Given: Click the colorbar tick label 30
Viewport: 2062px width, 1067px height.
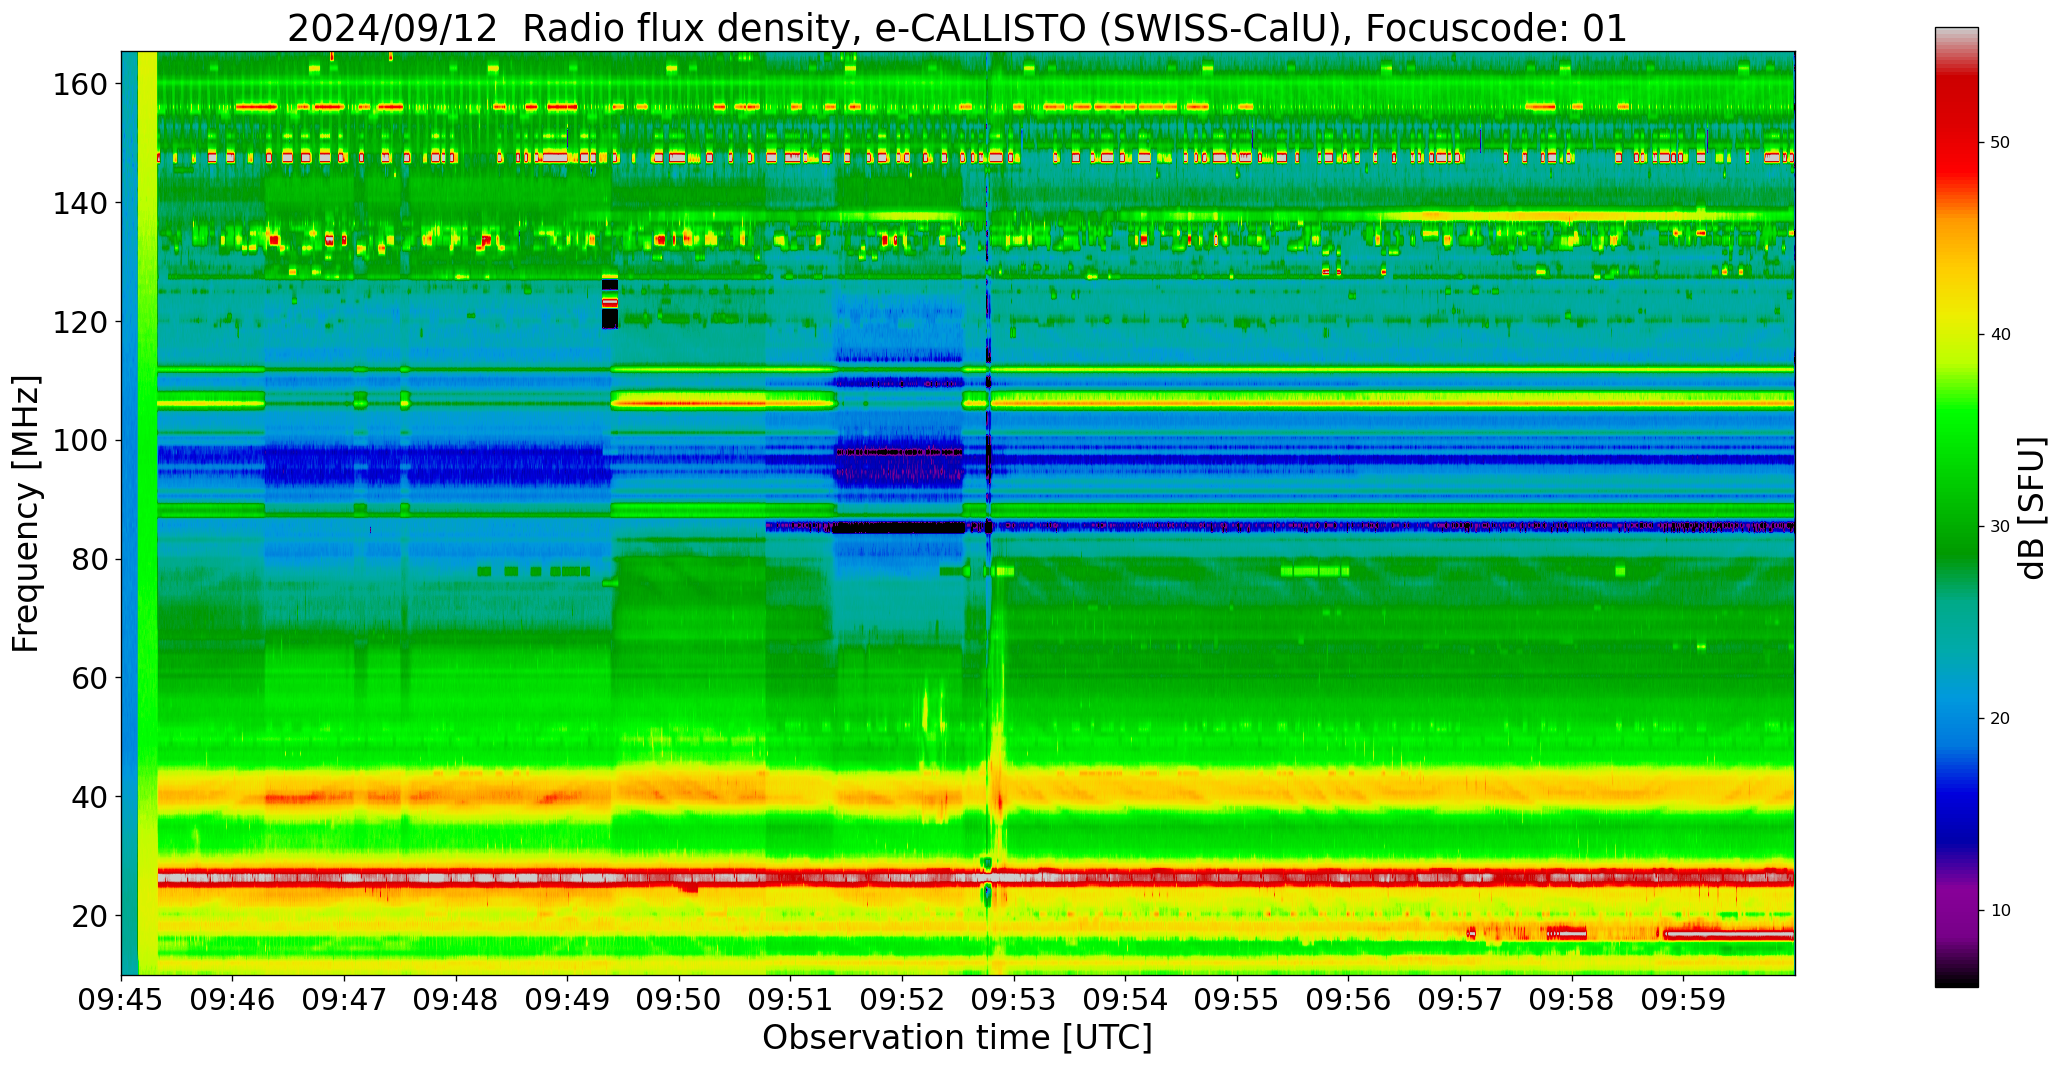Looking at the screenshot, I should pos(2000,527).
